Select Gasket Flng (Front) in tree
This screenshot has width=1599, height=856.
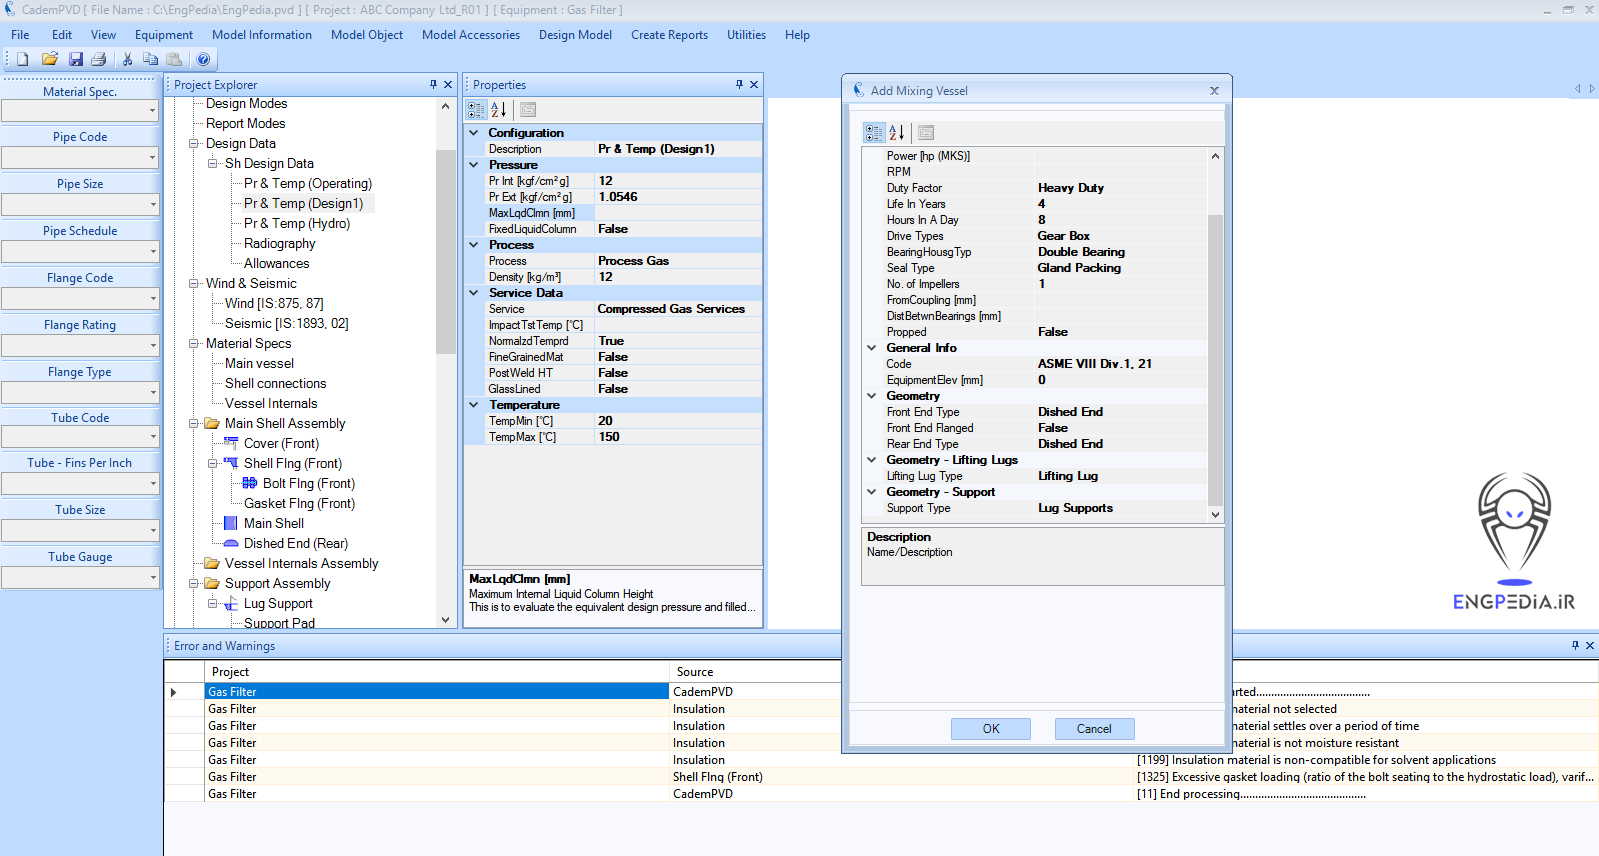299,503
